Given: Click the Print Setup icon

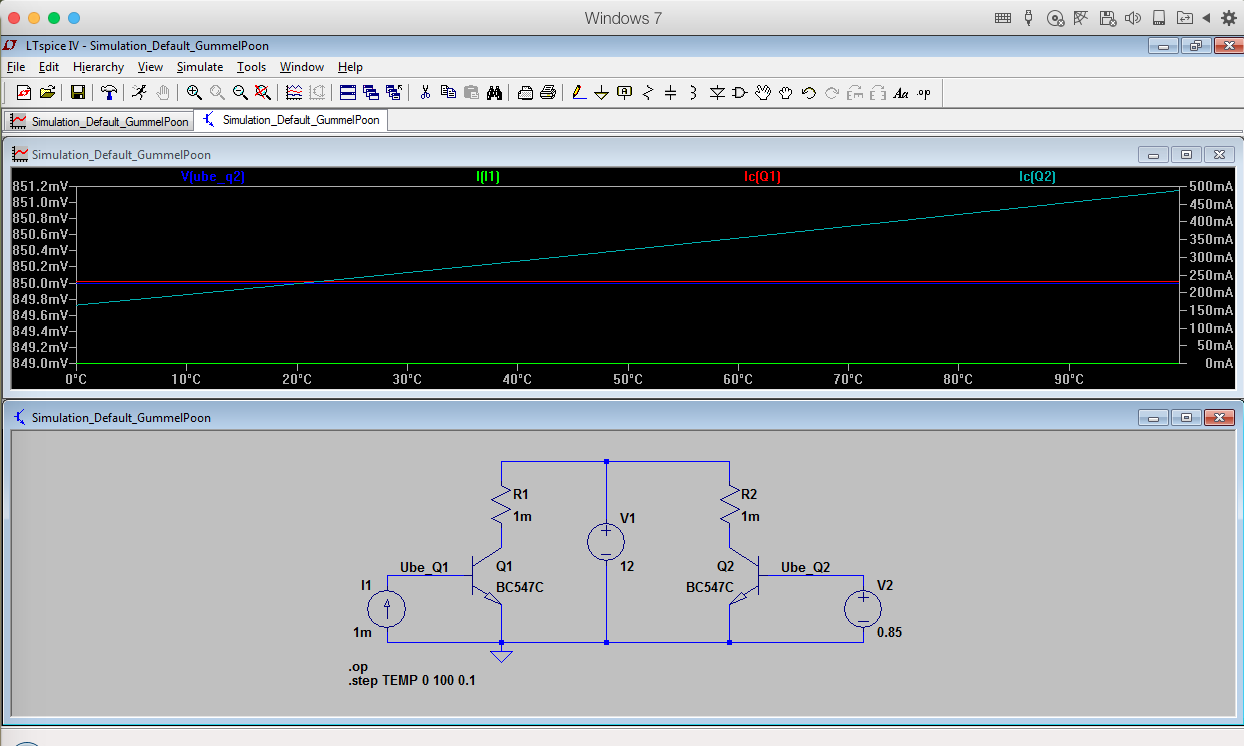Looking at the screenshot, I should click(525, 93).
